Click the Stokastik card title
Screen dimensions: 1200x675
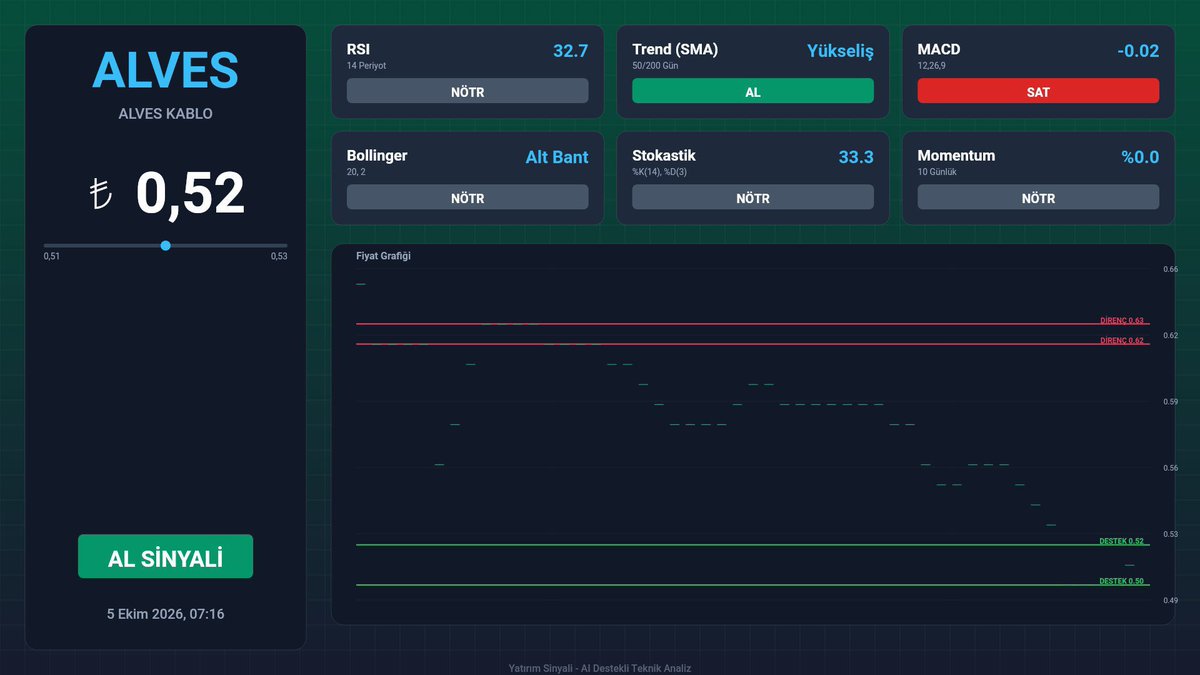coord(664,156)
